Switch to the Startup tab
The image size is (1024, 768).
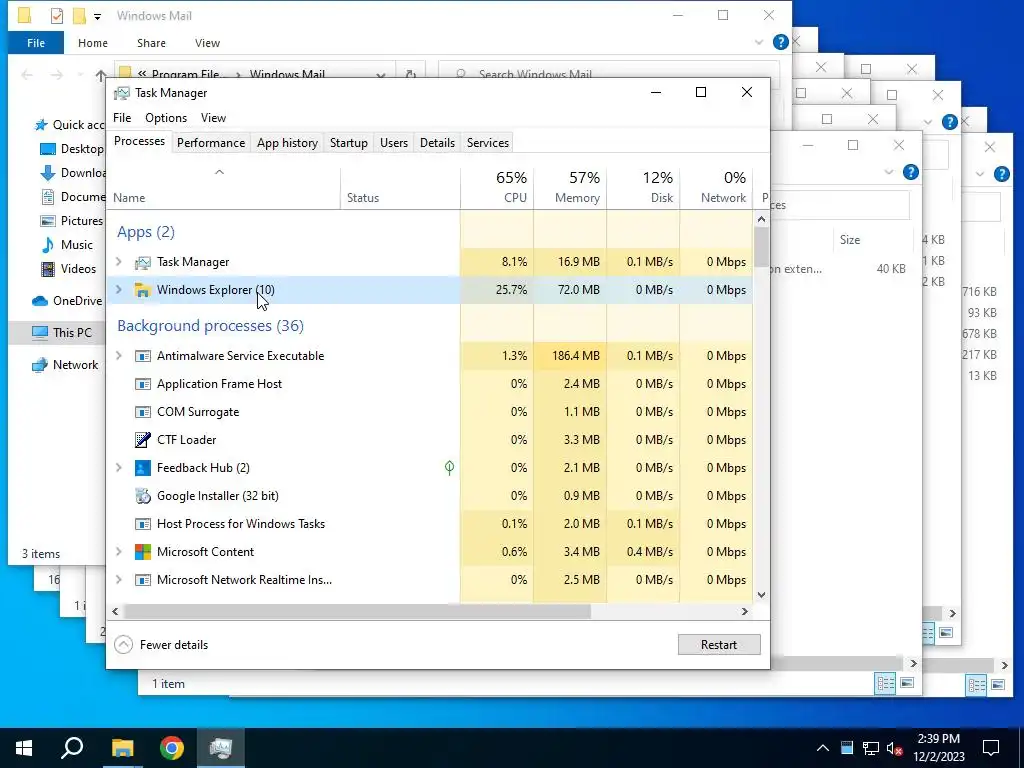(349, 143)
